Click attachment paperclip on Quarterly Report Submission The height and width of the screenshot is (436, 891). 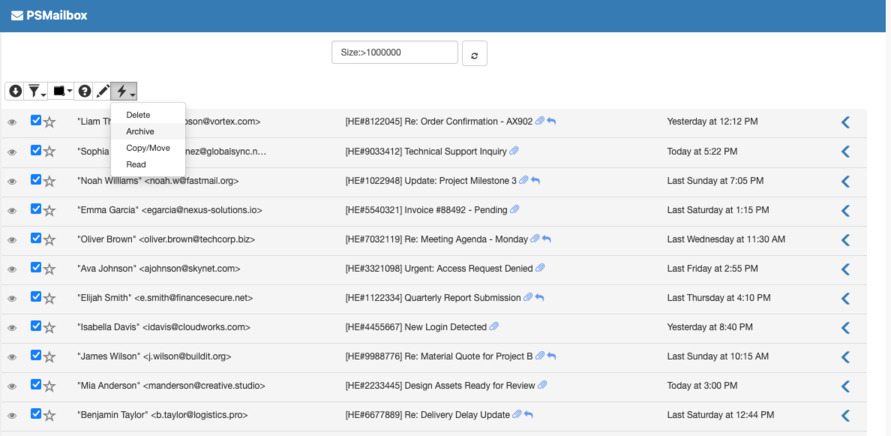click(x=527, y=297)
